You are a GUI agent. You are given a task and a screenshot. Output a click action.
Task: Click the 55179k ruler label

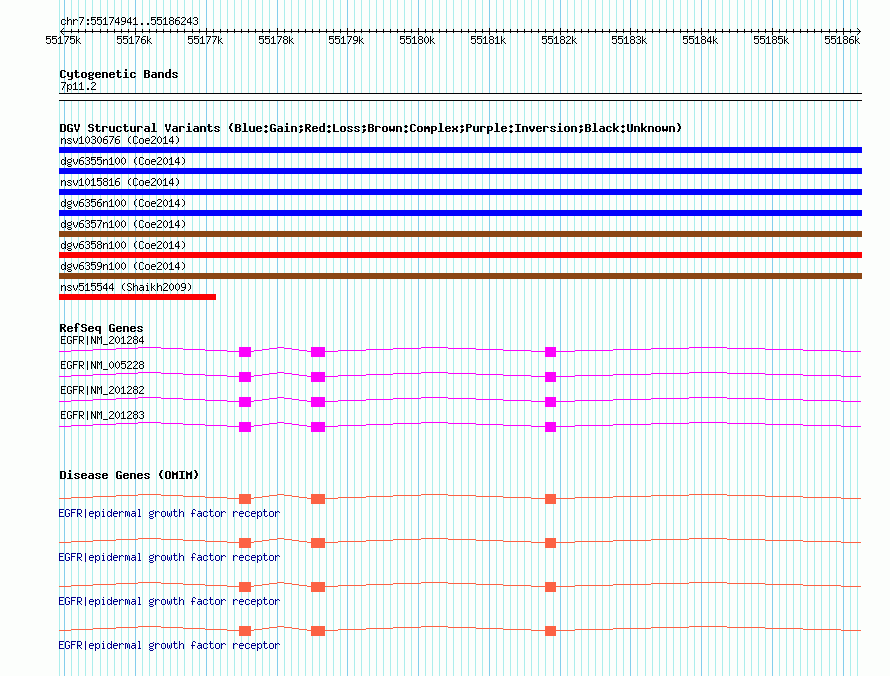click(x=346, y=40)
